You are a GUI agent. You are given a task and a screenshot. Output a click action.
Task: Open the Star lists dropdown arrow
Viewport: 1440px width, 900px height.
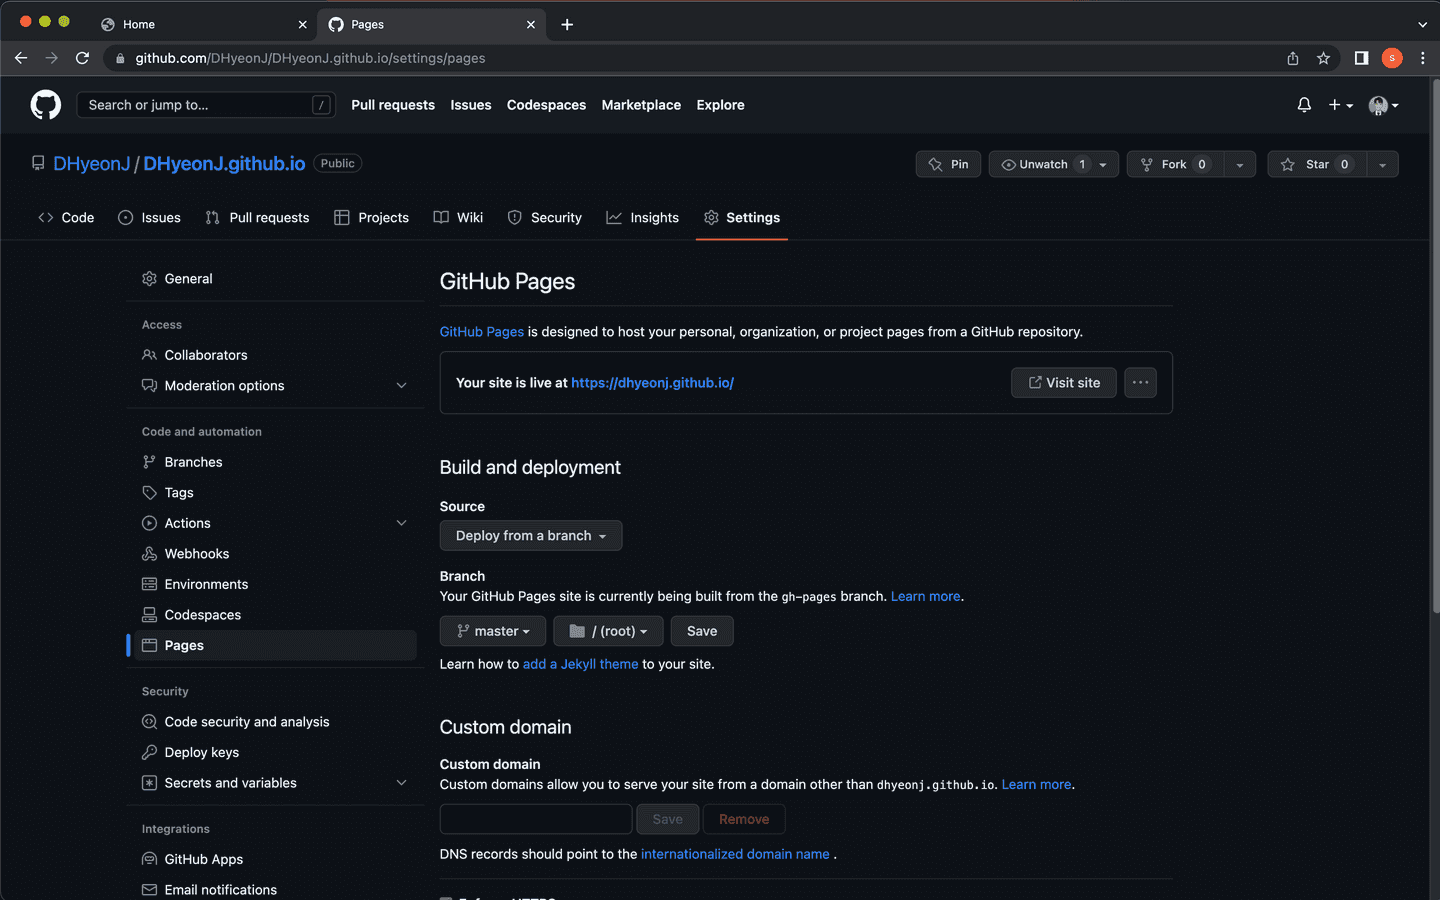[1382, 164]
